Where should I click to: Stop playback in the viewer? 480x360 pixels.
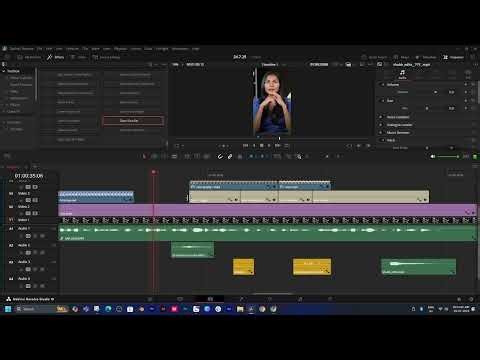click(x=262, y=146)
